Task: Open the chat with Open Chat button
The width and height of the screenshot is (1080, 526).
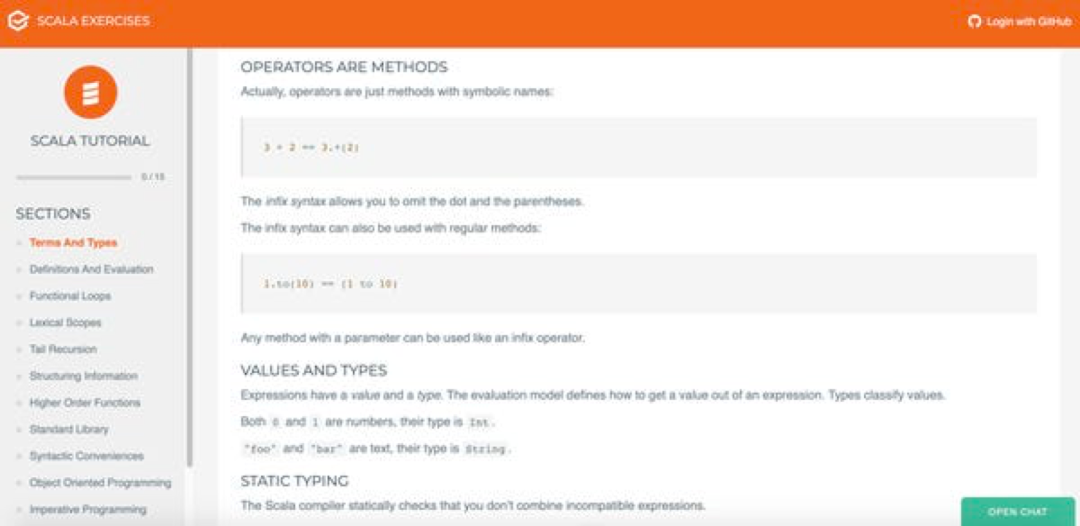Action: coord(1018,511)
